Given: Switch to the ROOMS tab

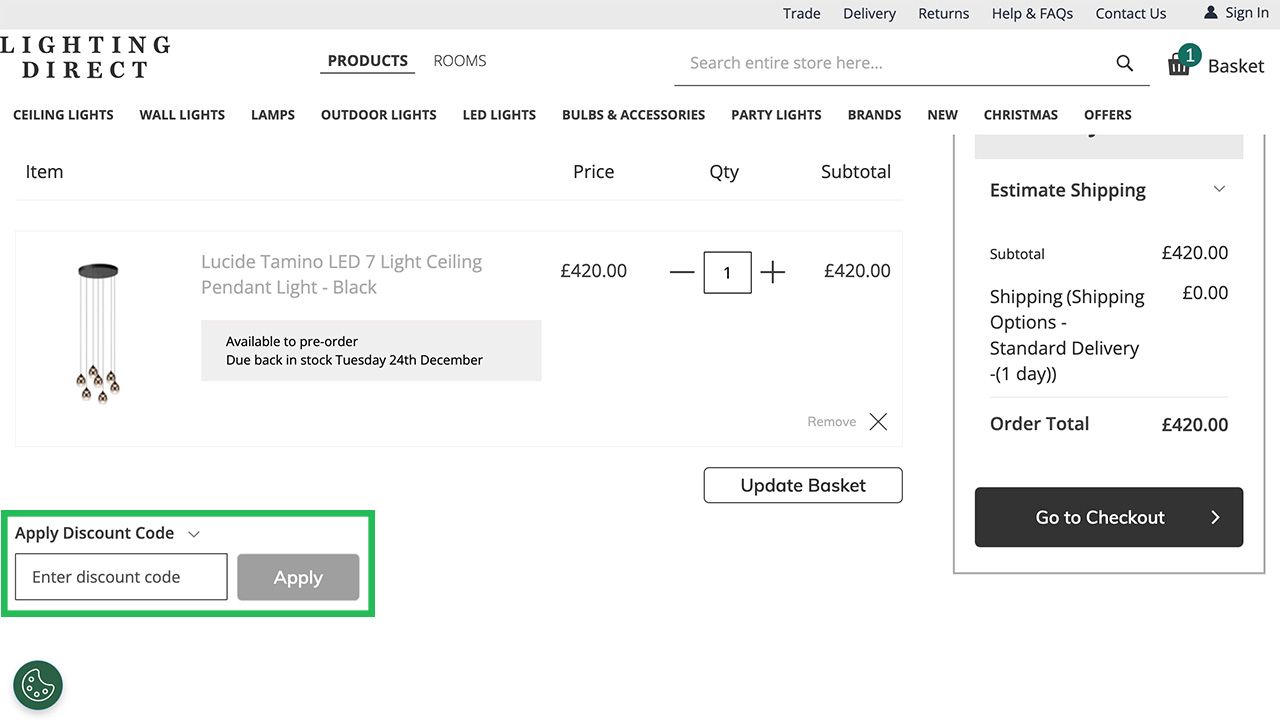Looking at the screenshot, I should 459,60.
